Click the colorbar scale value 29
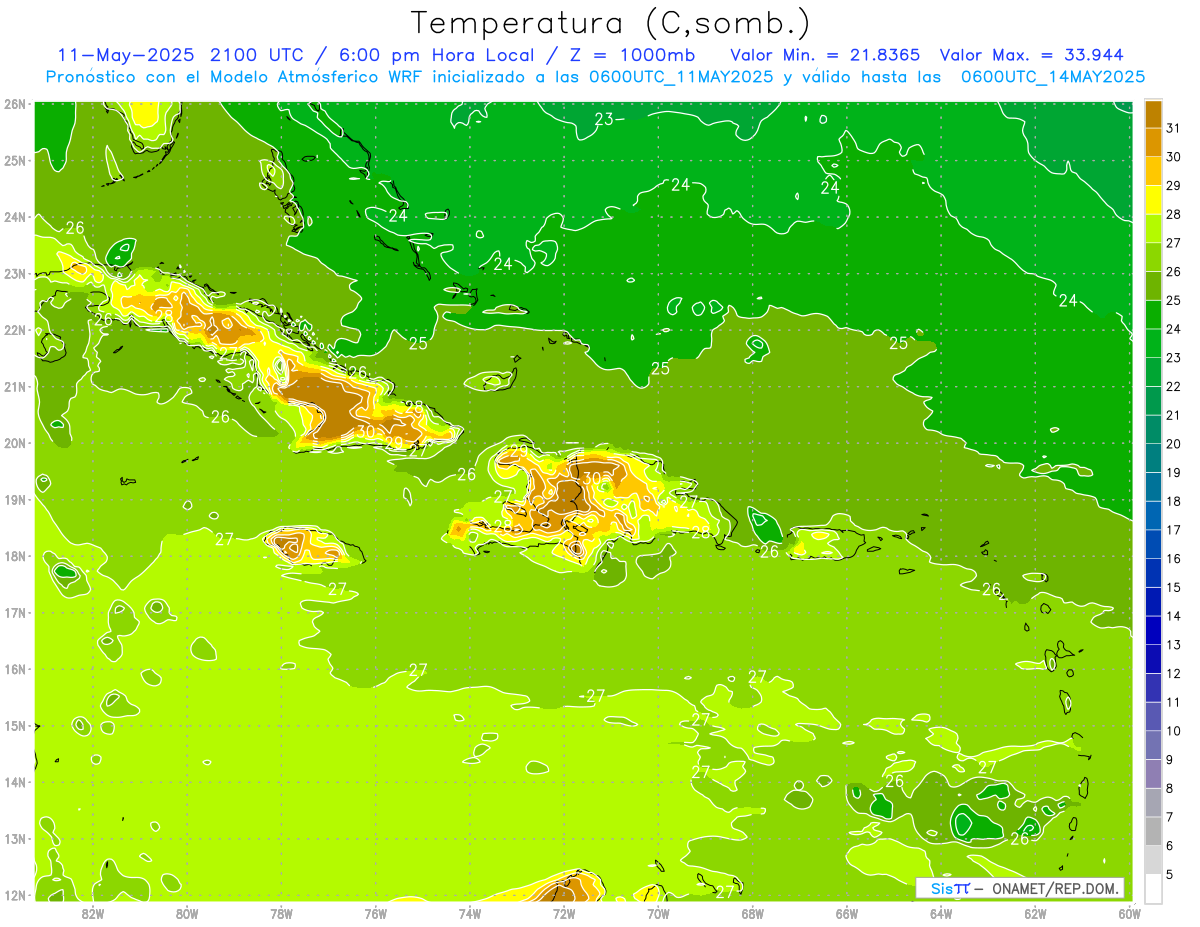The image size is (1200, 927). 1174,185
